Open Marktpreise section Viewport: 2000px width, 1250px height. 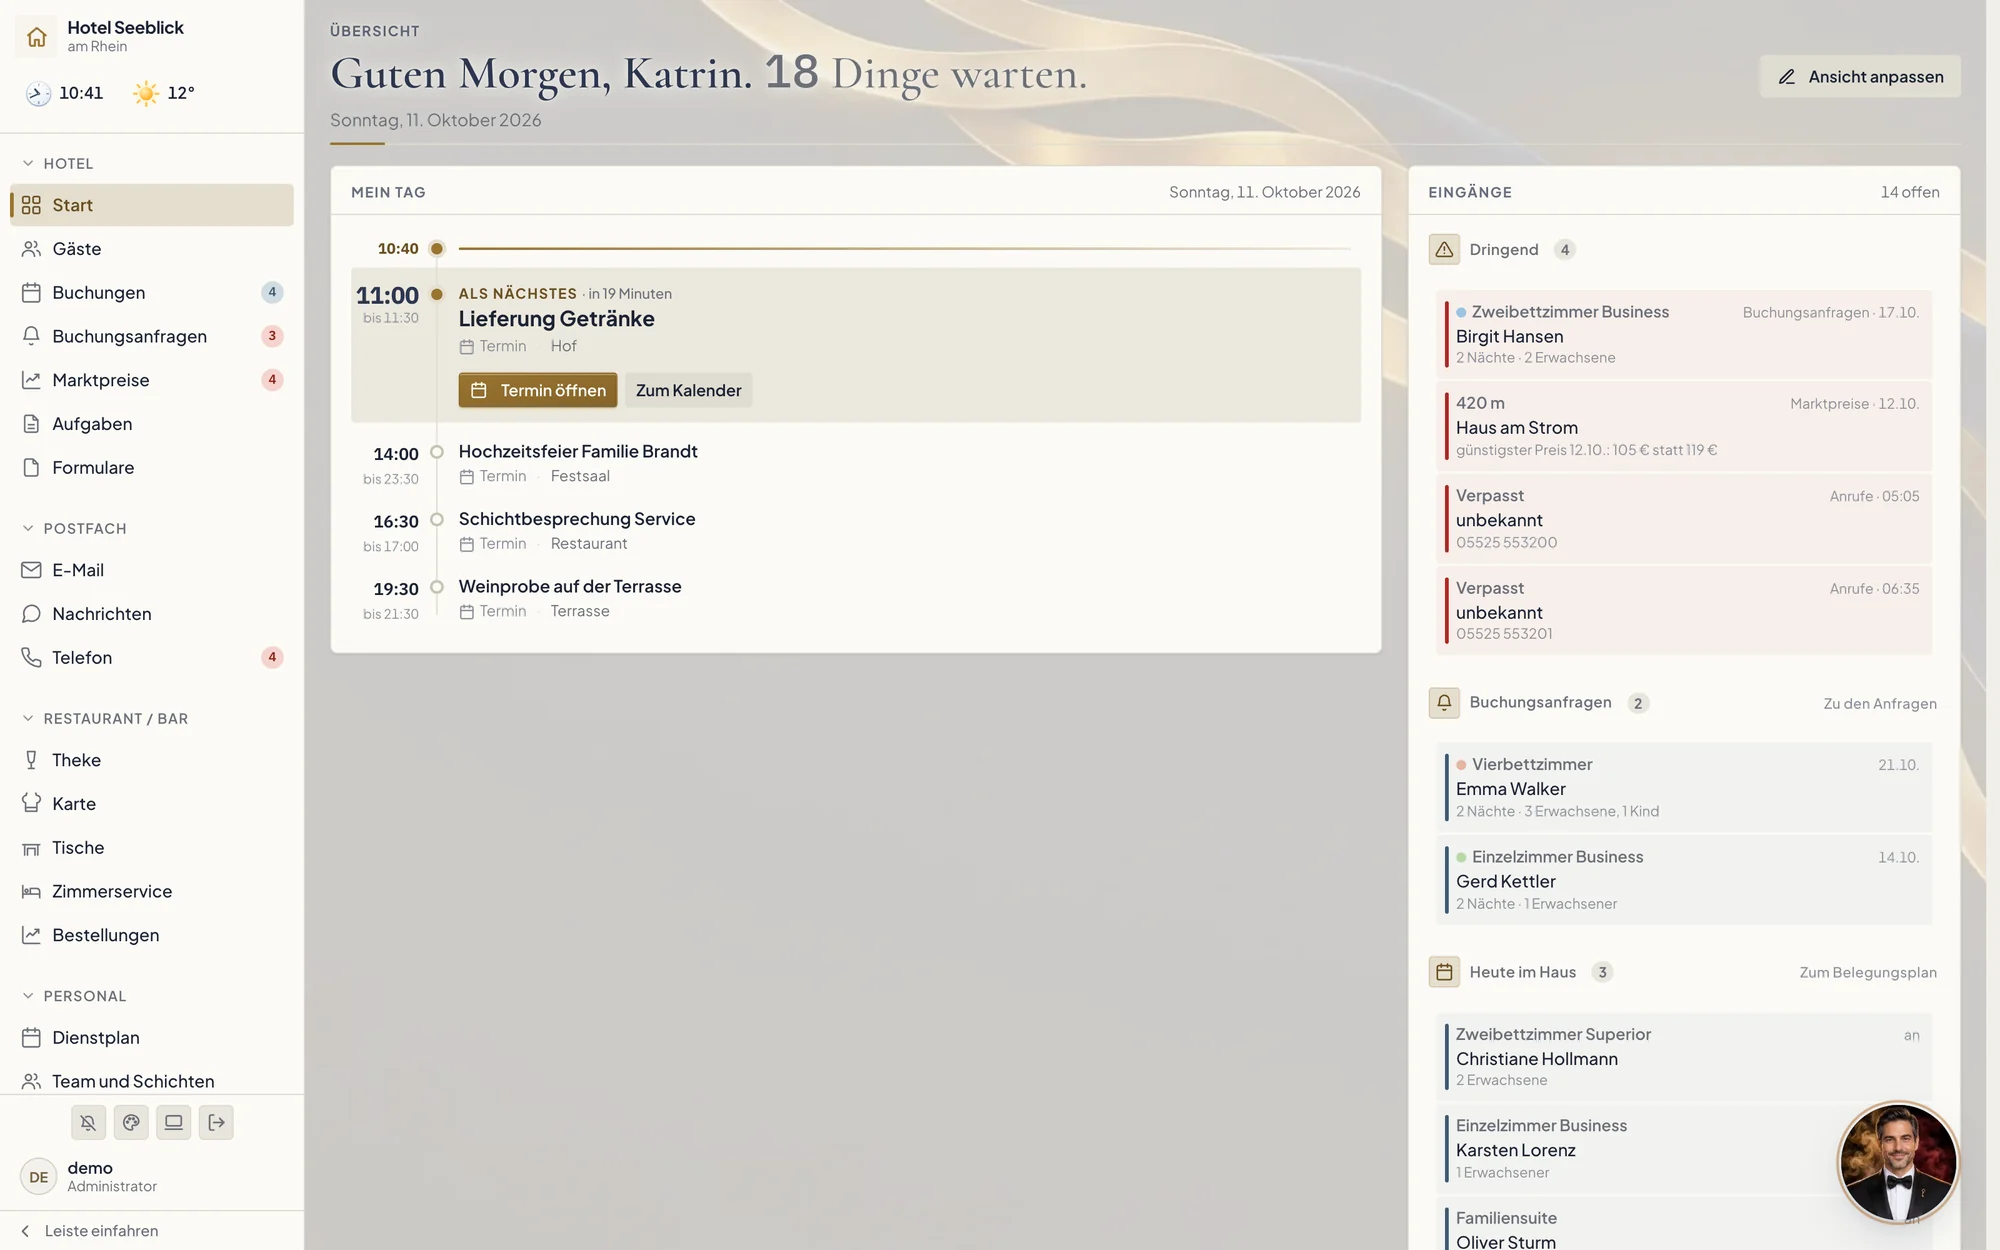coord(152,380)
